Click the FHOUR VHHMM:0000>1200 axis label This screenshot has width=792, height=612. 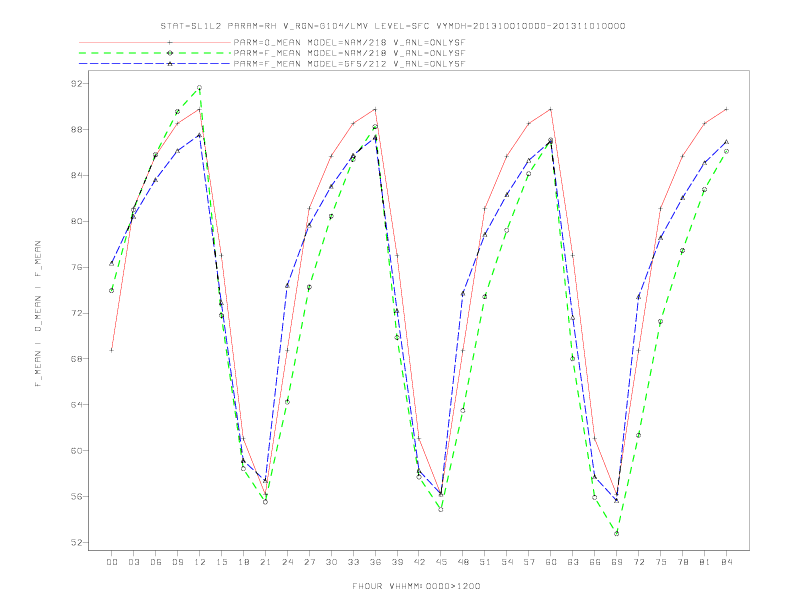(x=416, y=586)
